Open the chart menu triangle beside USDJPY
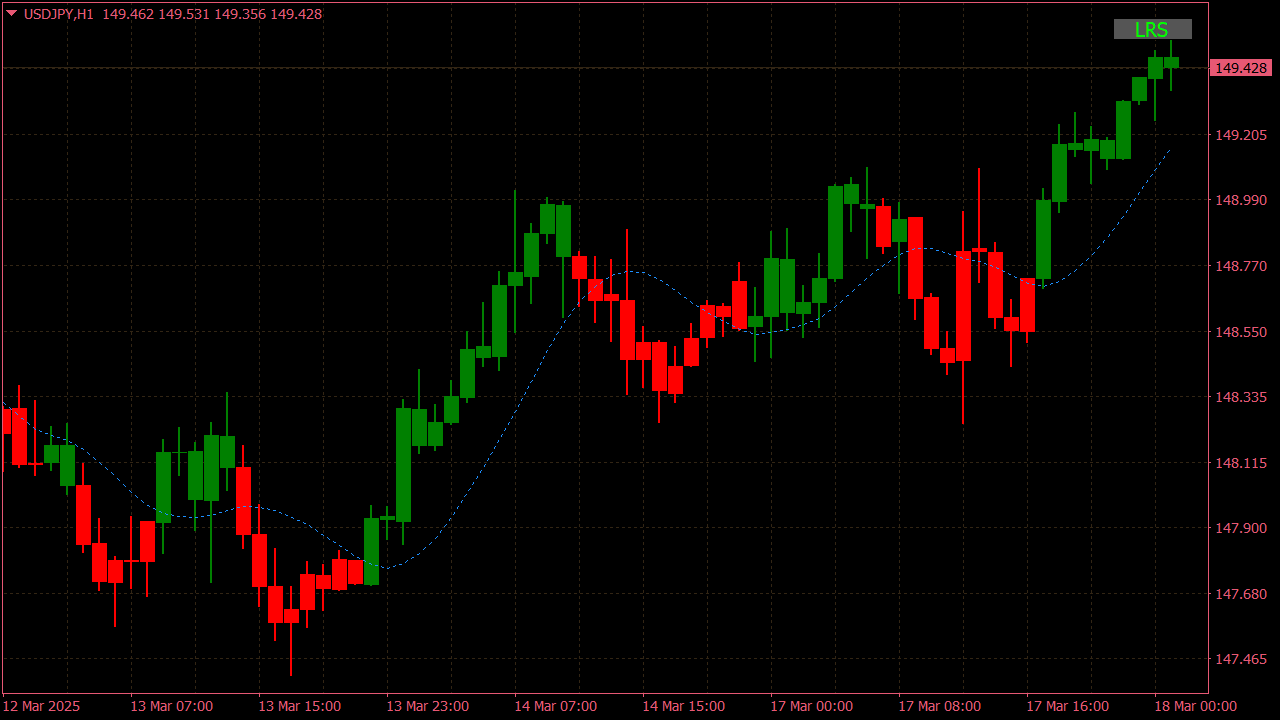This screenshot has height=720, width=1280. point(11,14)
